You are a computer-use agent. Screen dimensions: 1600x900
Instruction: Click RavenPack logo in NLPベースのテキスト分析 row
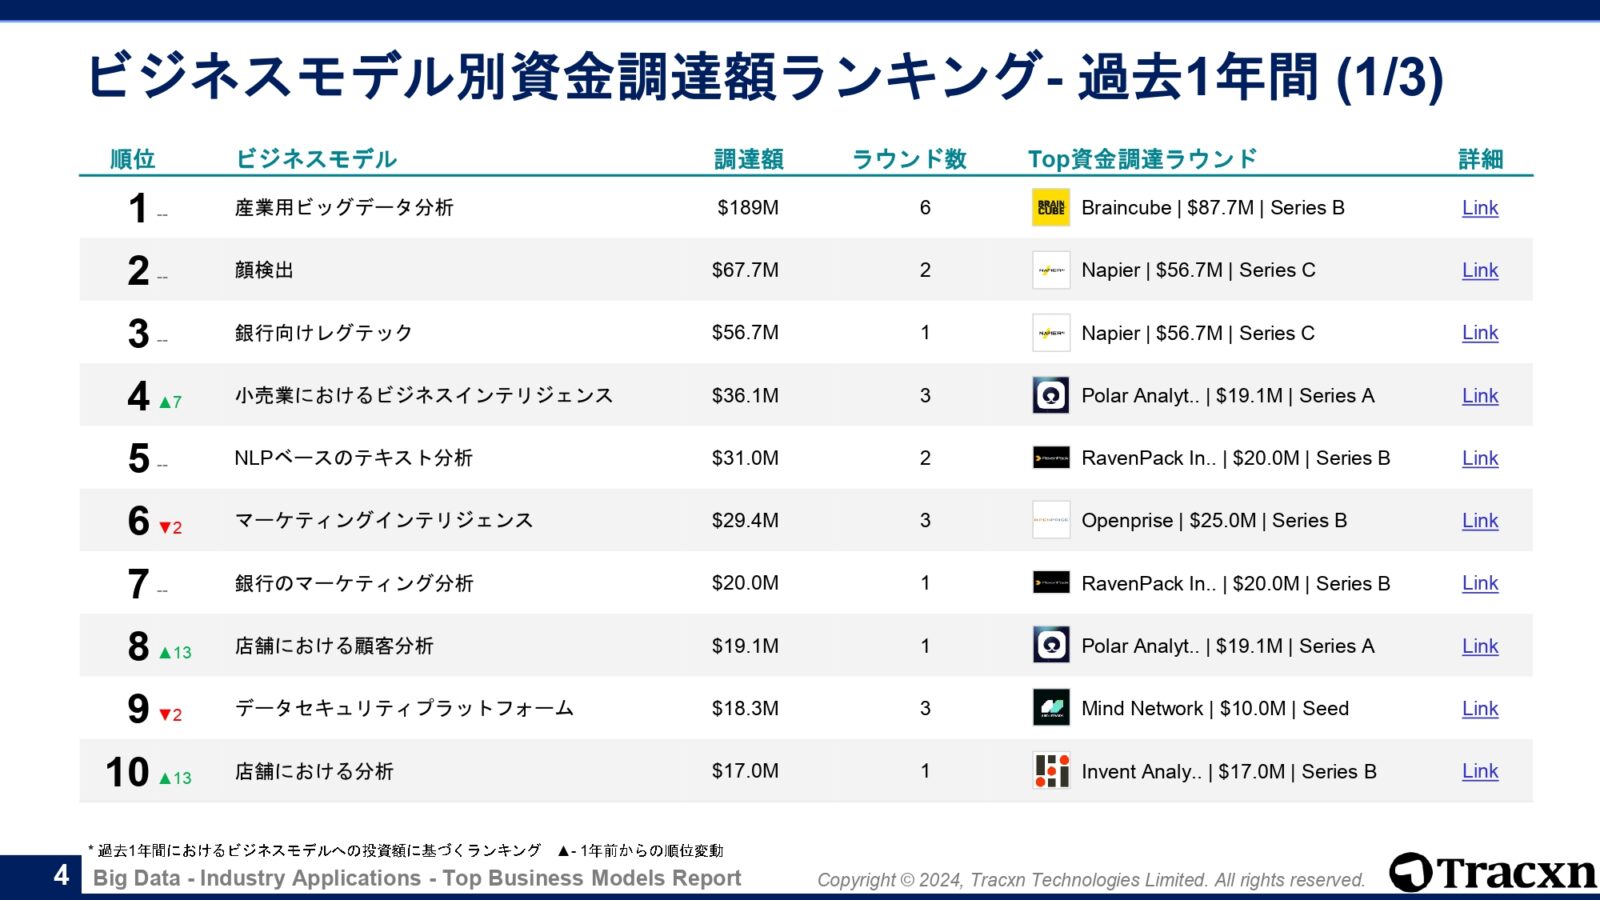[1051, 458]
